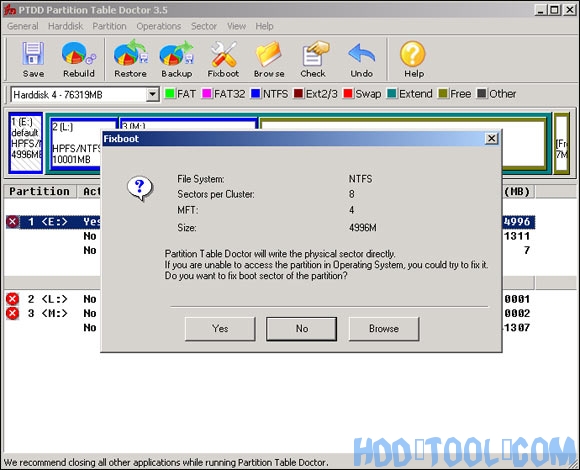Minimize the PTDD window

541,10
